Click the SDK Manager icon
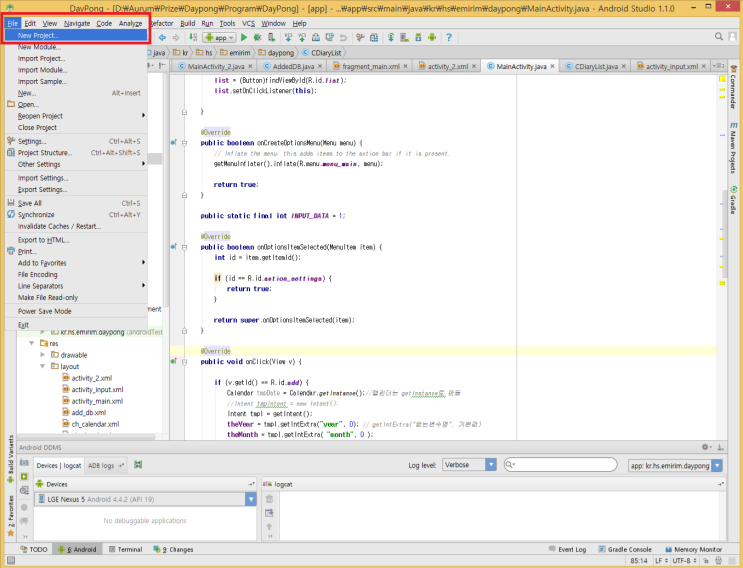 pos(418,37)
